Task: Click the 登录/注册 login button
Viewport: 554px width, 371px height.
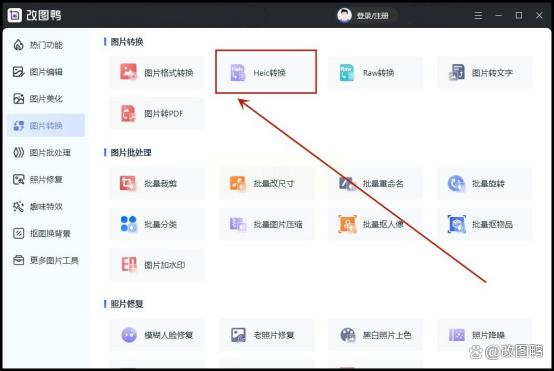Action: pos(366,16)
